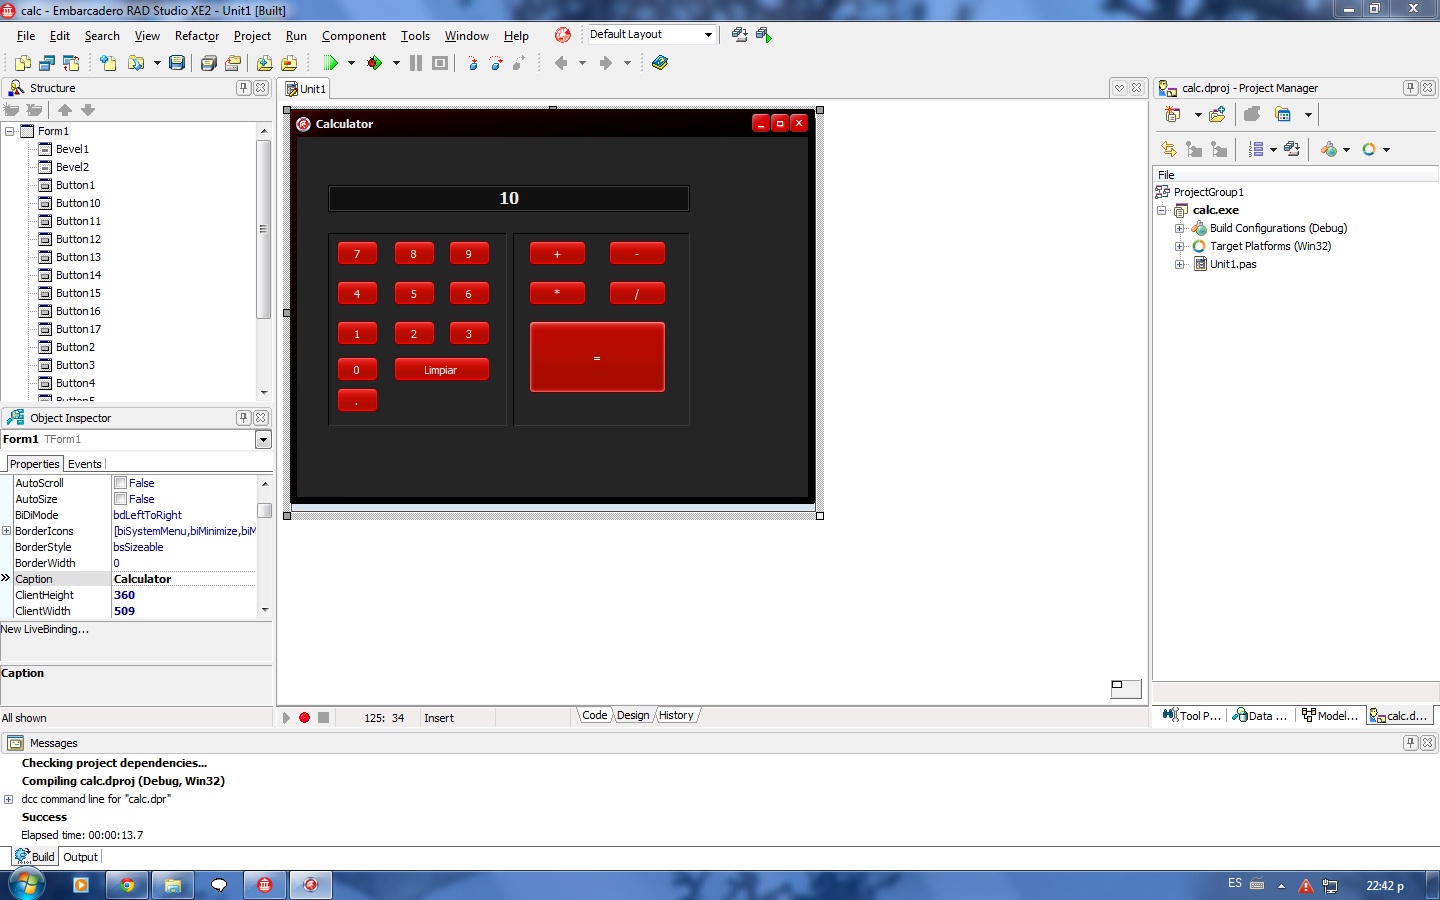Click the Open Project folder icon
This screenshot has height=900, width=1440.
(135, 63)
